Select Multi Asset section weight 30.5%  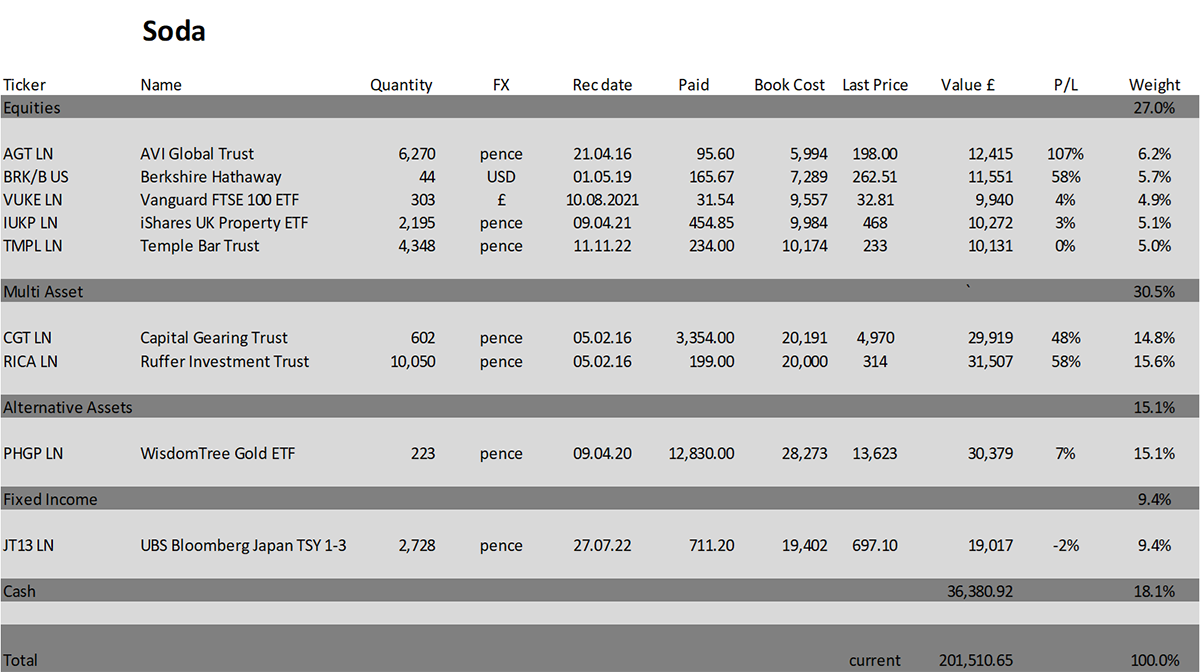point(1153,292)
